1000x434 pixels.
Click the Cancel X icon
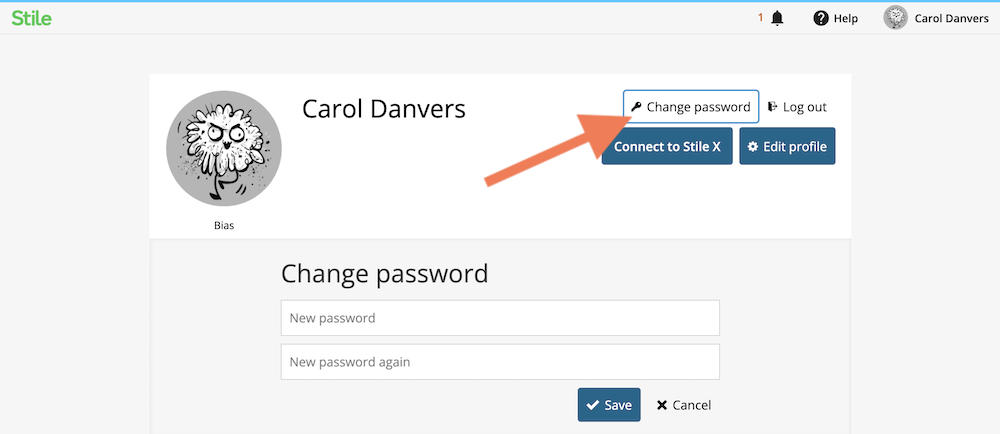click(662, 405)
